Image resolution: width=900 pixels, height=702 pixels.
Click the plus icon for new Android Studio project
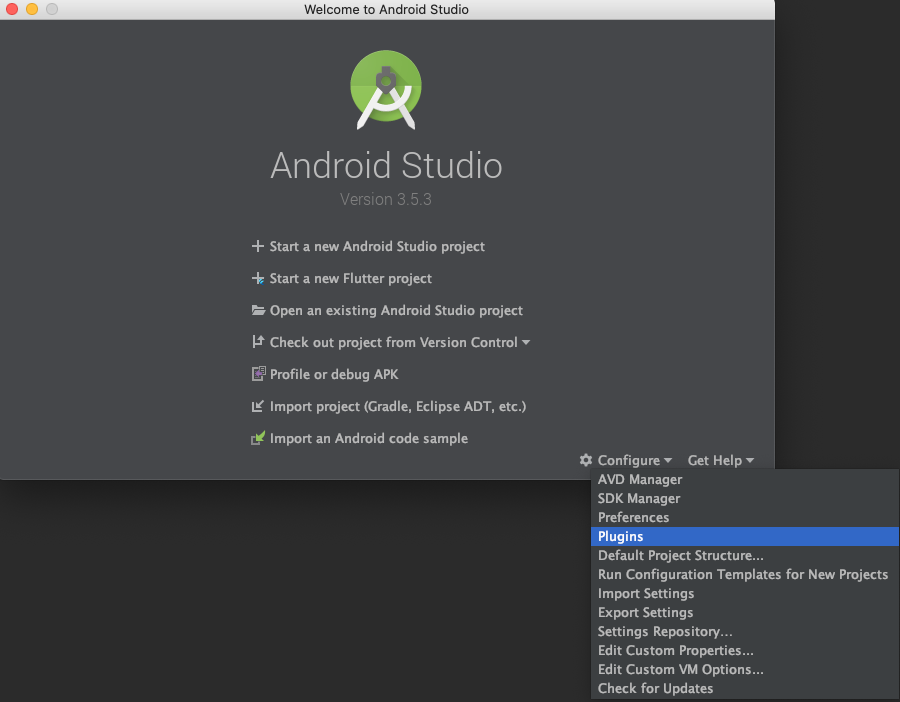click(x=258, y=246)
